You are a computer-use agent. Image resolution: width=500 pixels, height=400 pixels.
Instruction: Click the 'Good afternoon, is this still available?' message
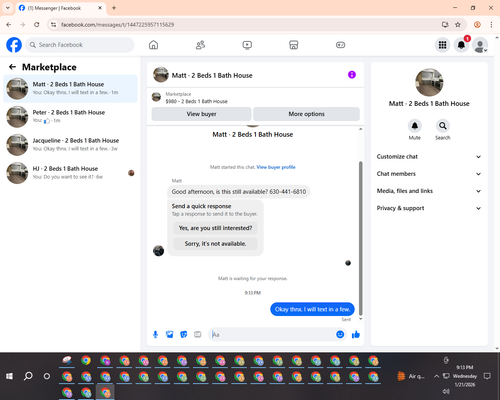point(239,192)
